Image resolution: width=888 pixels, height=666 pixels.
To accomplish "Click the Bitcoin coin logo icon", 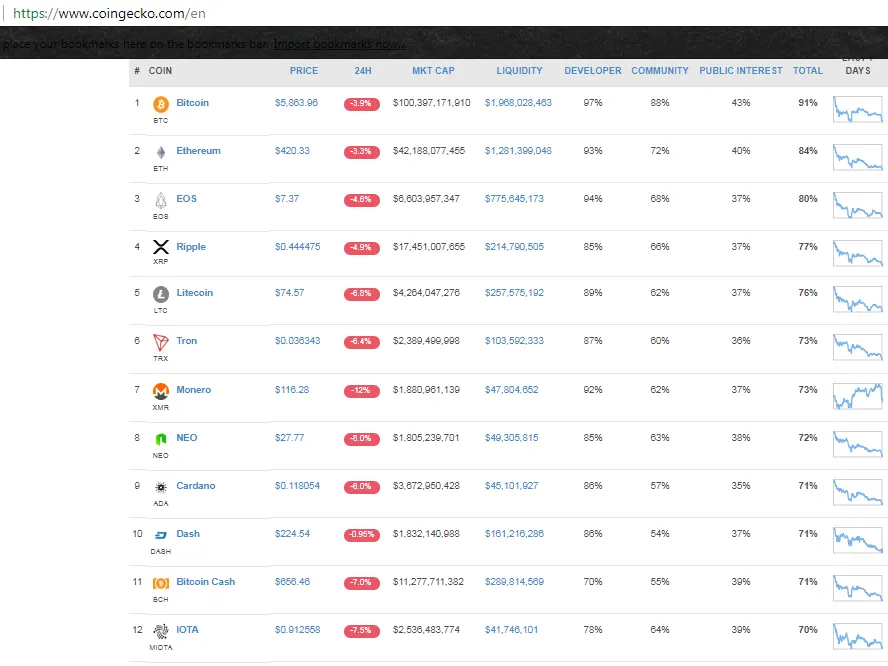I will tap(161, 104).
